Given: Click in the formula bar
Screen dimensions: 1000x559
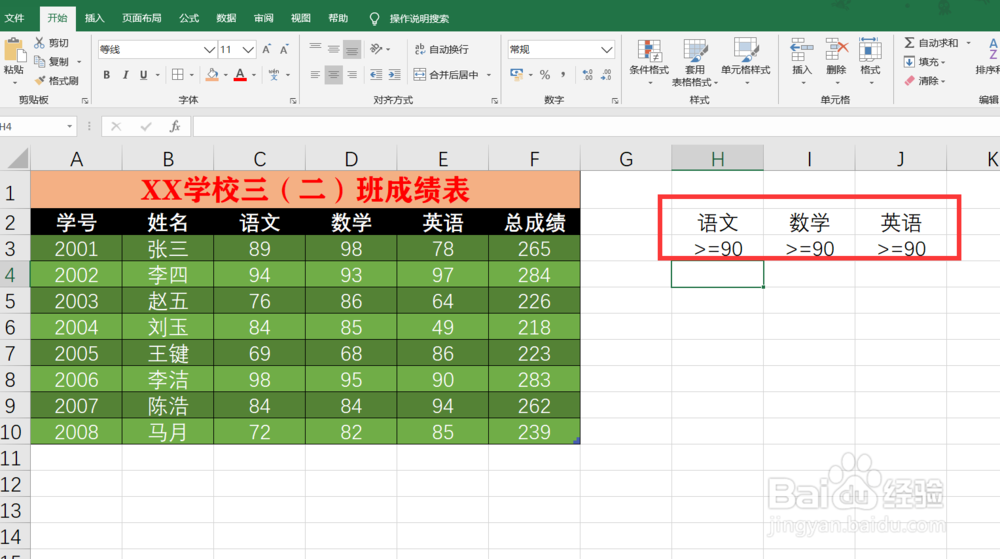Looking at the screenshot, I should (596, 126).
